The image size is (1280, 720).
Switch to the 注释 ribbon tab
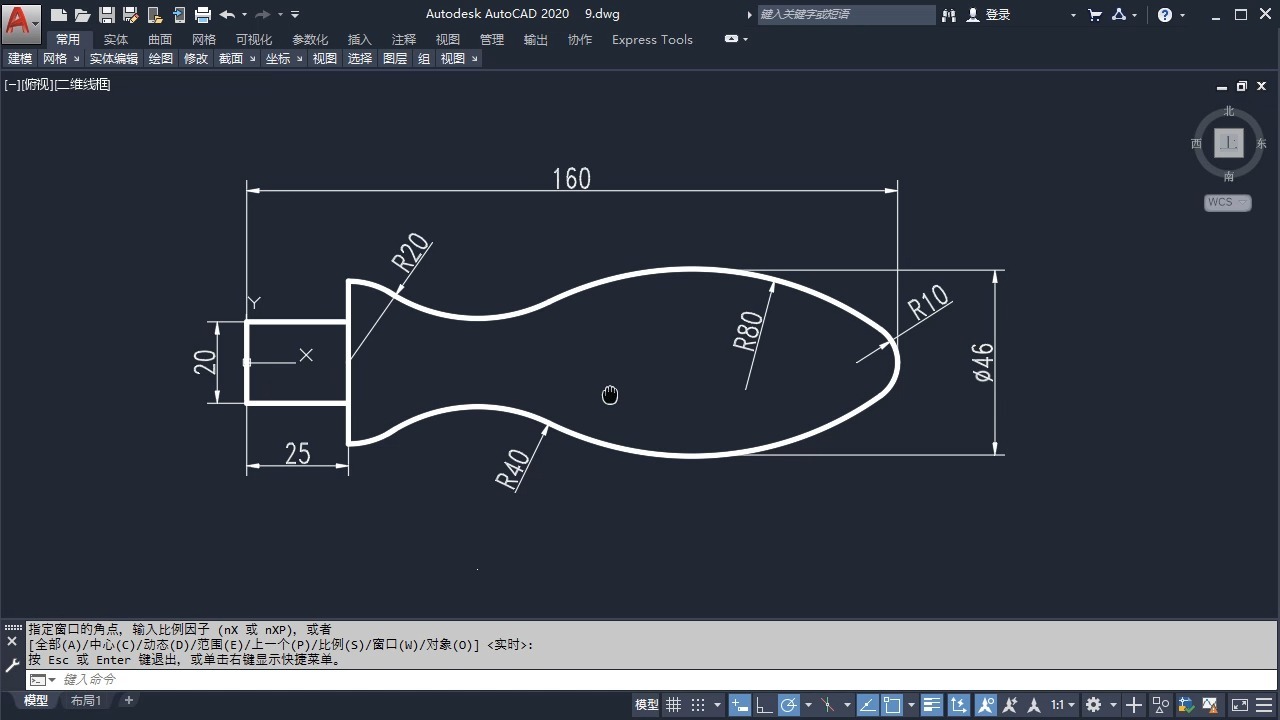tap(404, 40)
